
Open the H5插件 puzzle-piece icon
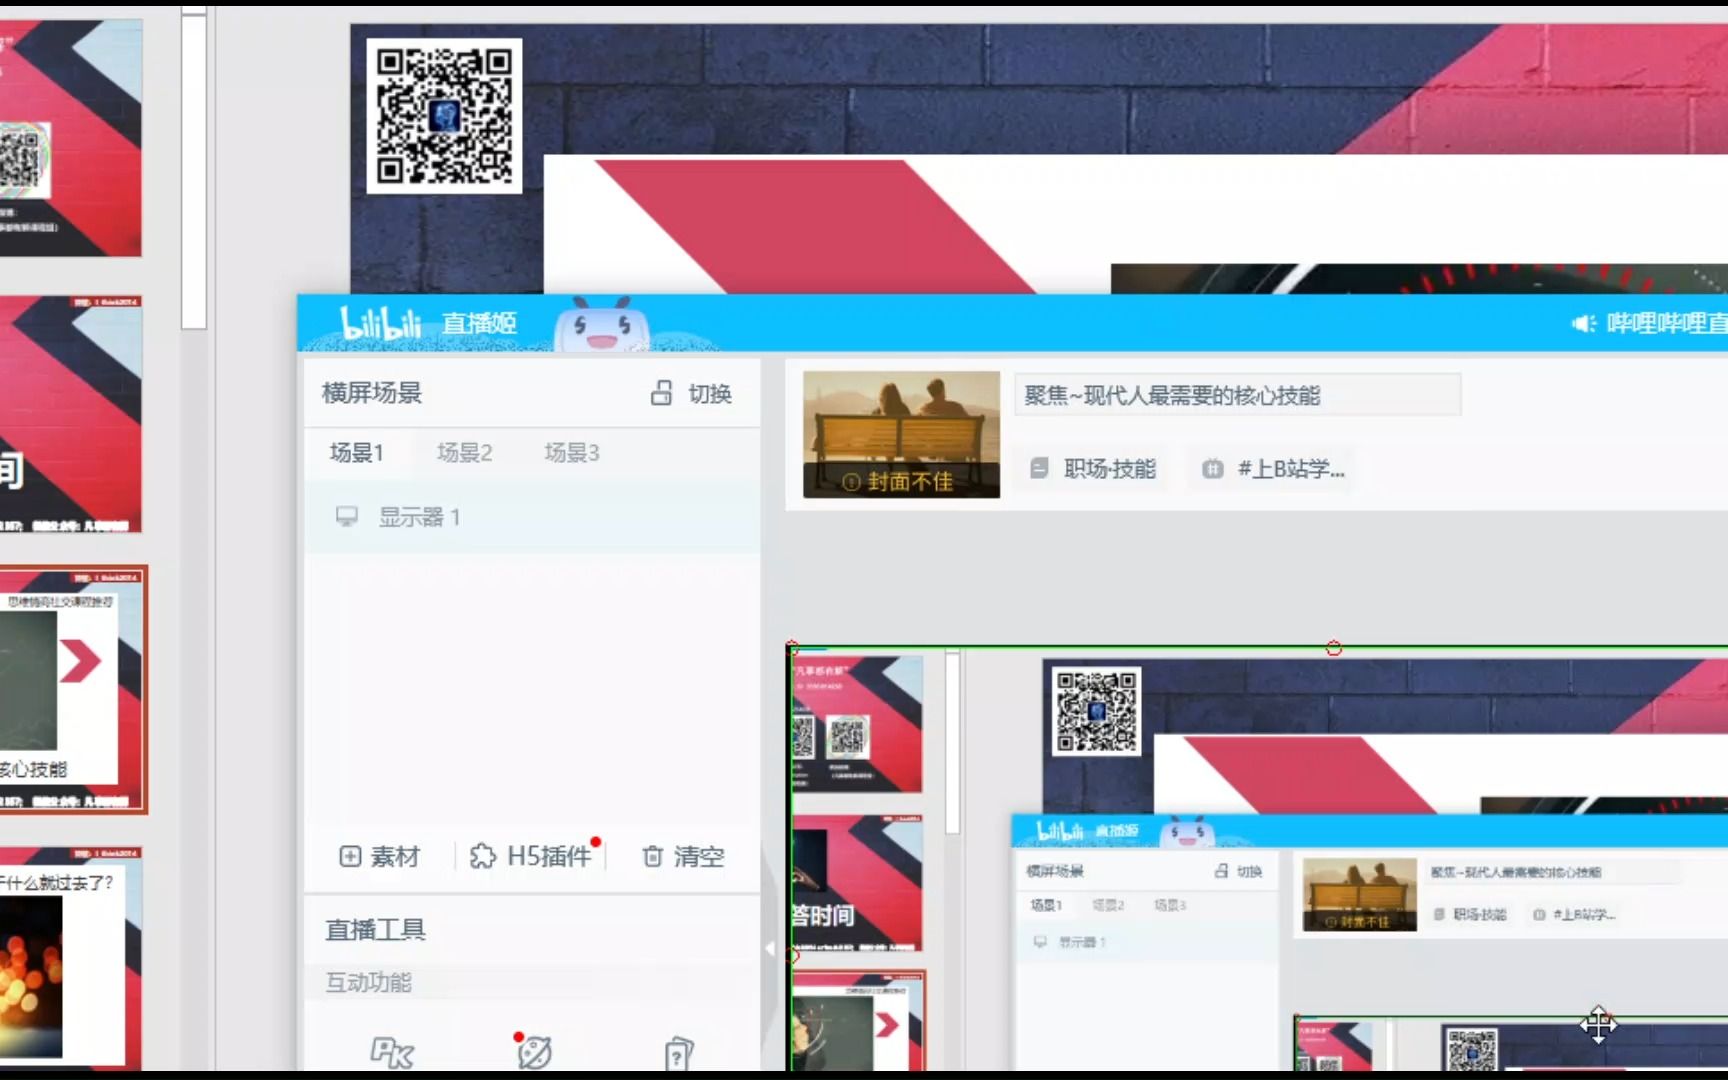(484, 856)
